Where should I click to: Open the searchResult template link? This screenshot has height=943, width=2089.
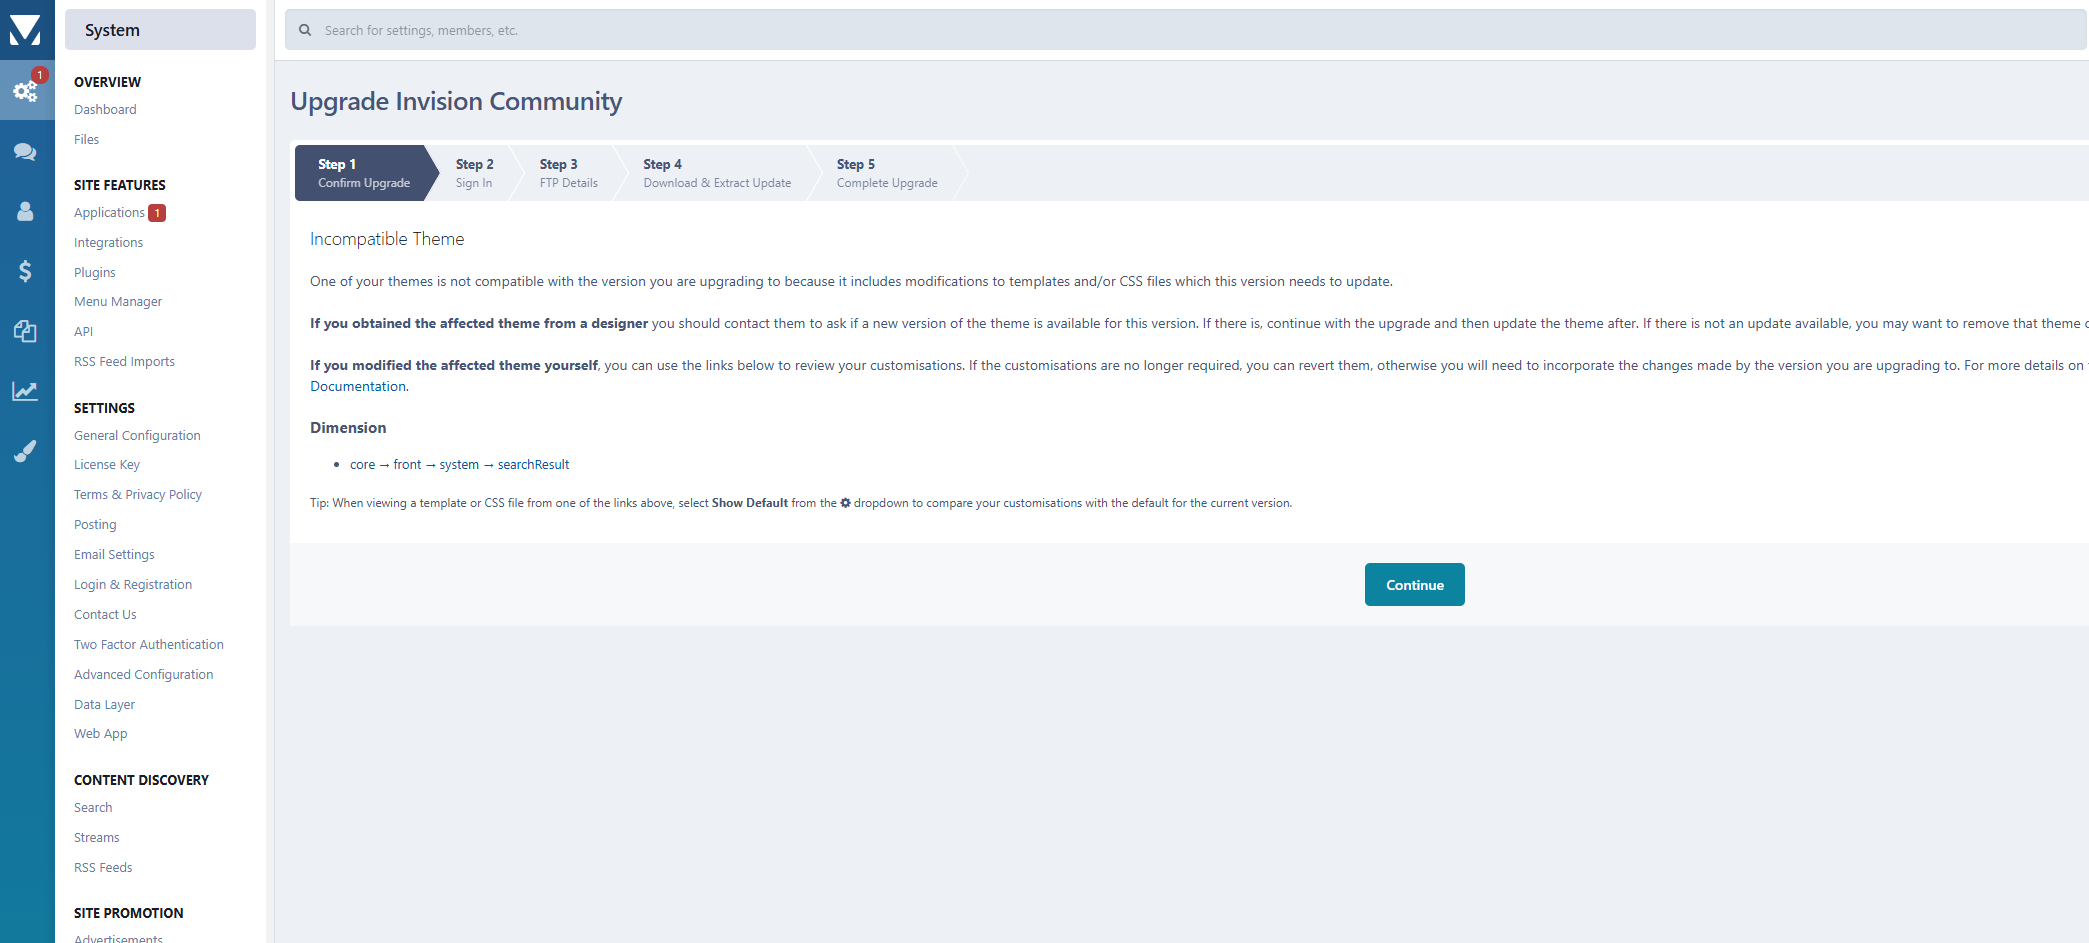(x=533, y=465)
